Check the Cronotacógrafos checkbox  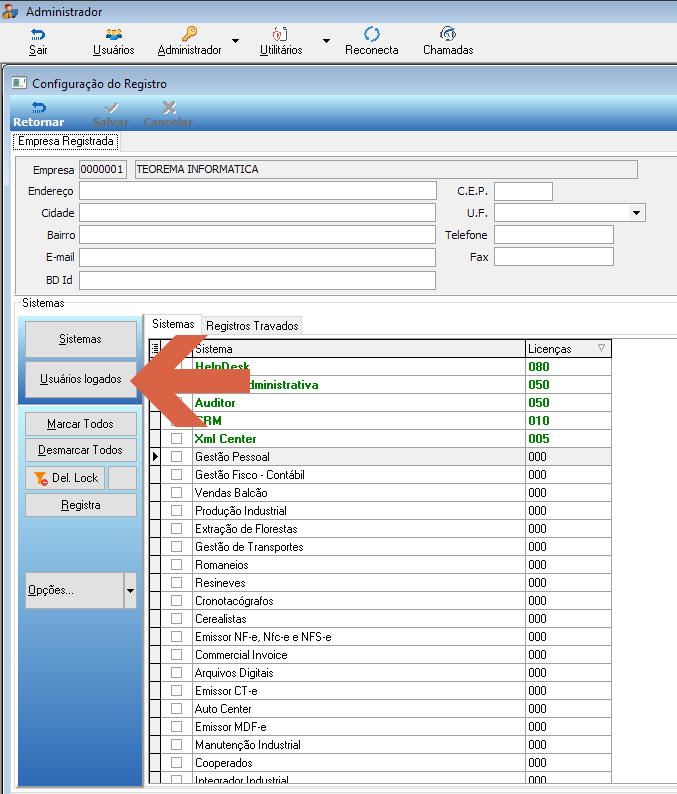click(176, 601)
